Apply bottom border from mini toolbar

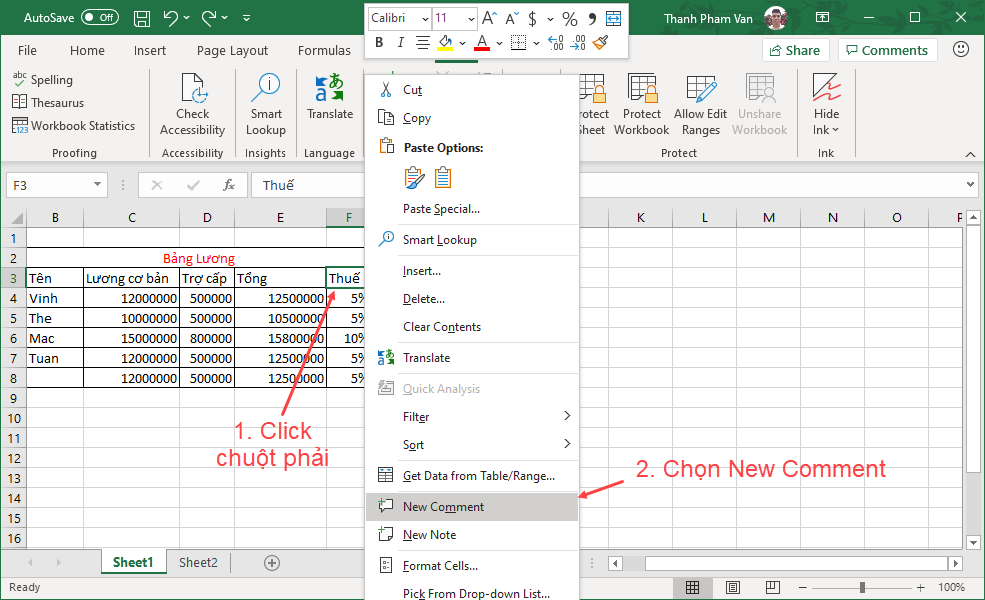(518, 43)
